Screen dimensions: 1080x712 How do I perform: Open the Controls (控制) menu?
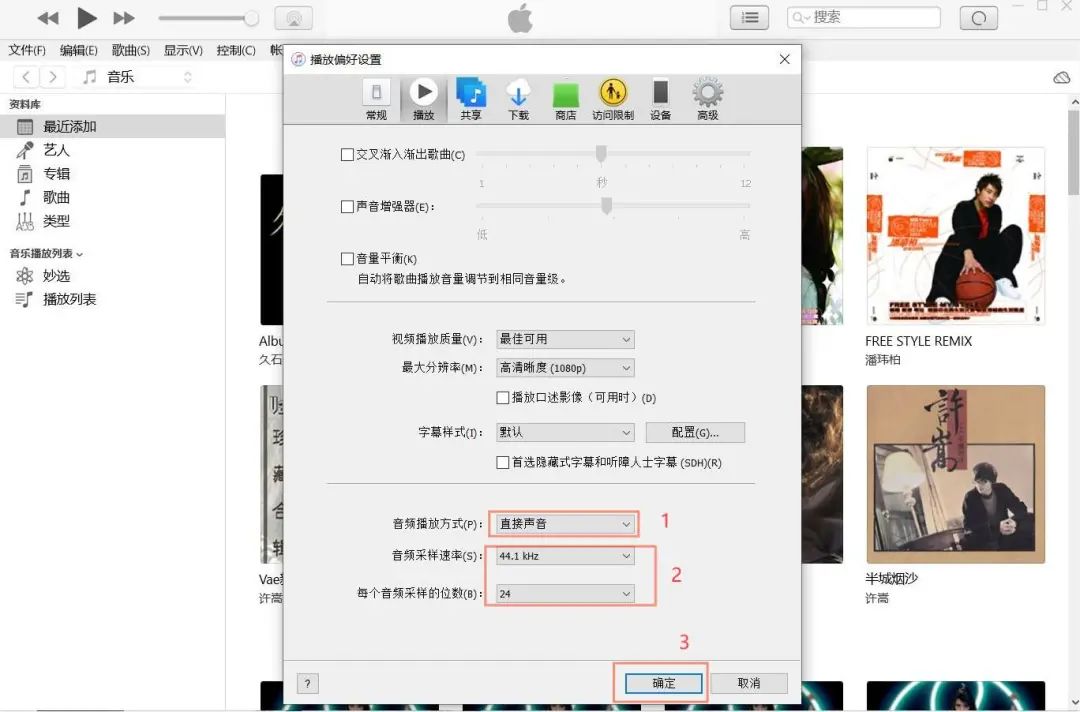pos(236,50)
